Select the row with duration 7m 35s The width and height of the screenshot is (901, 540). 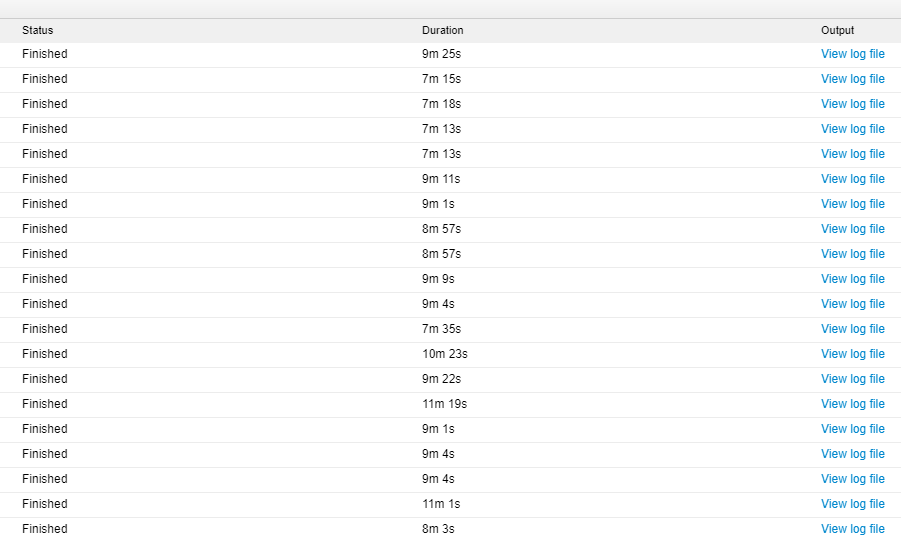click(450, 329)
